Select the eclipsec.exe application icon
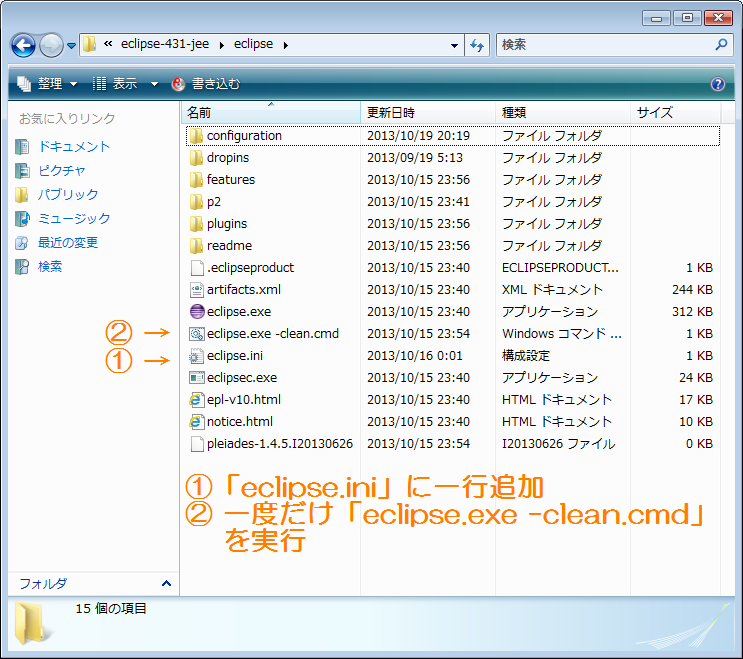Image resolution: width=743 pixels, height=659 pixels. pyautogui.click(x=197, y=378)
